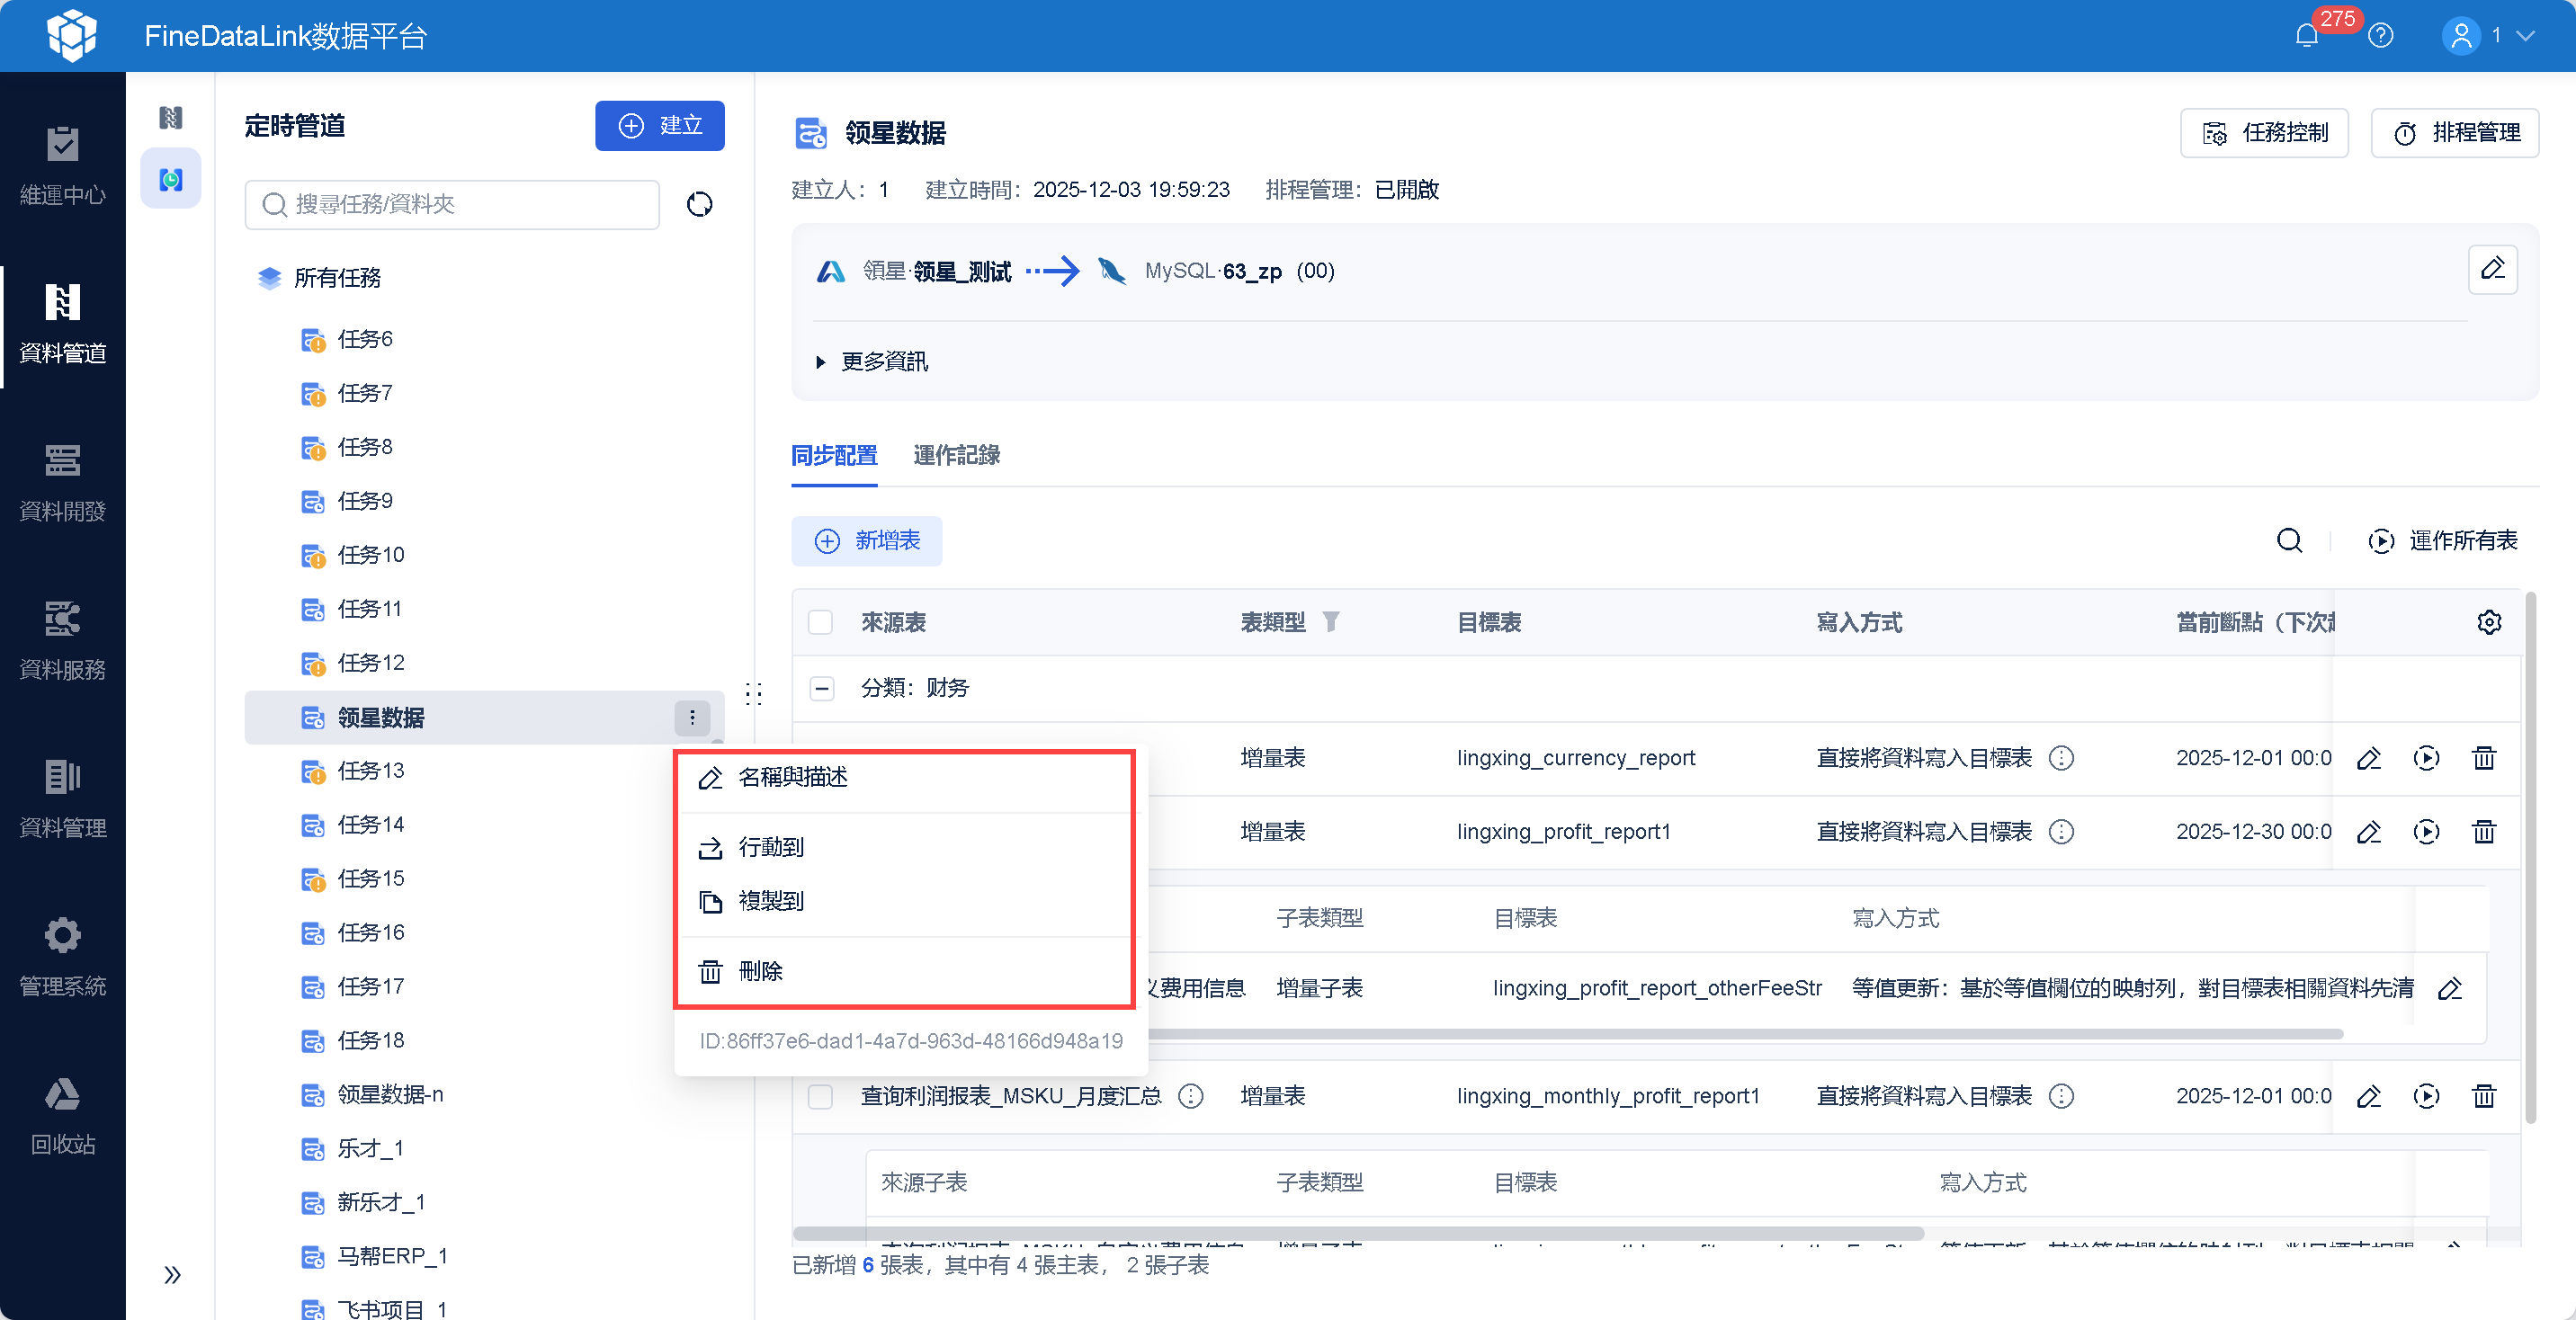Click the user avatar icon

(2461, 36)
